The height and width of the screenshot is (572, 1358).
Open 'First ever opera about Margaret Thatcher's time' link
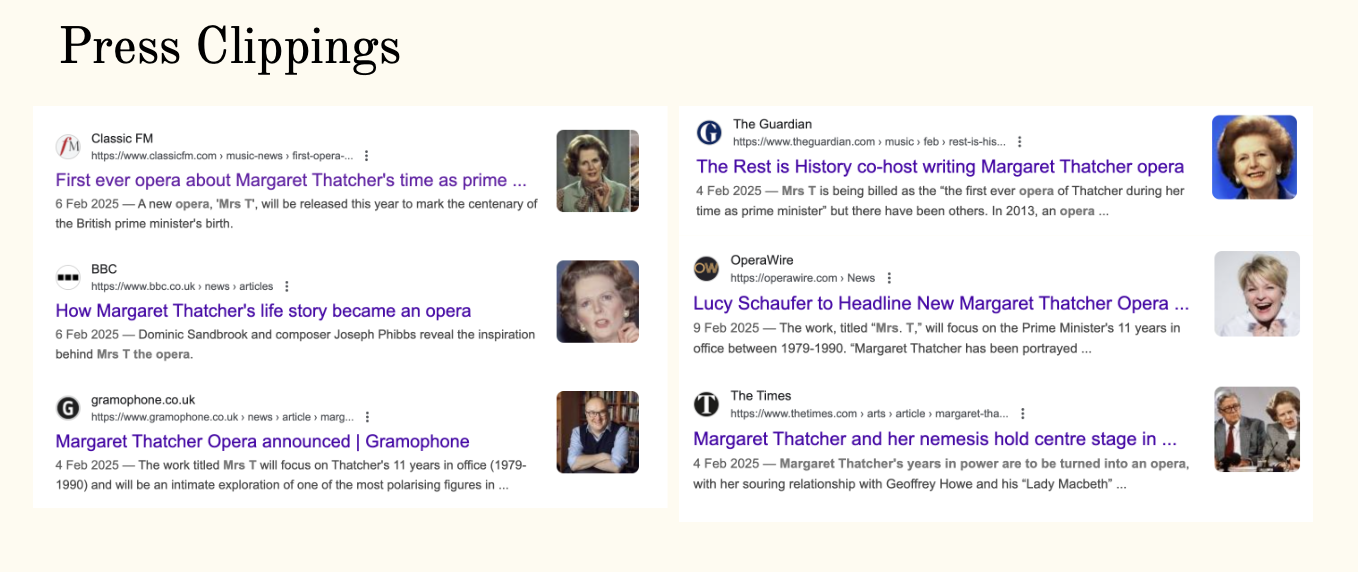click(291, 181)
